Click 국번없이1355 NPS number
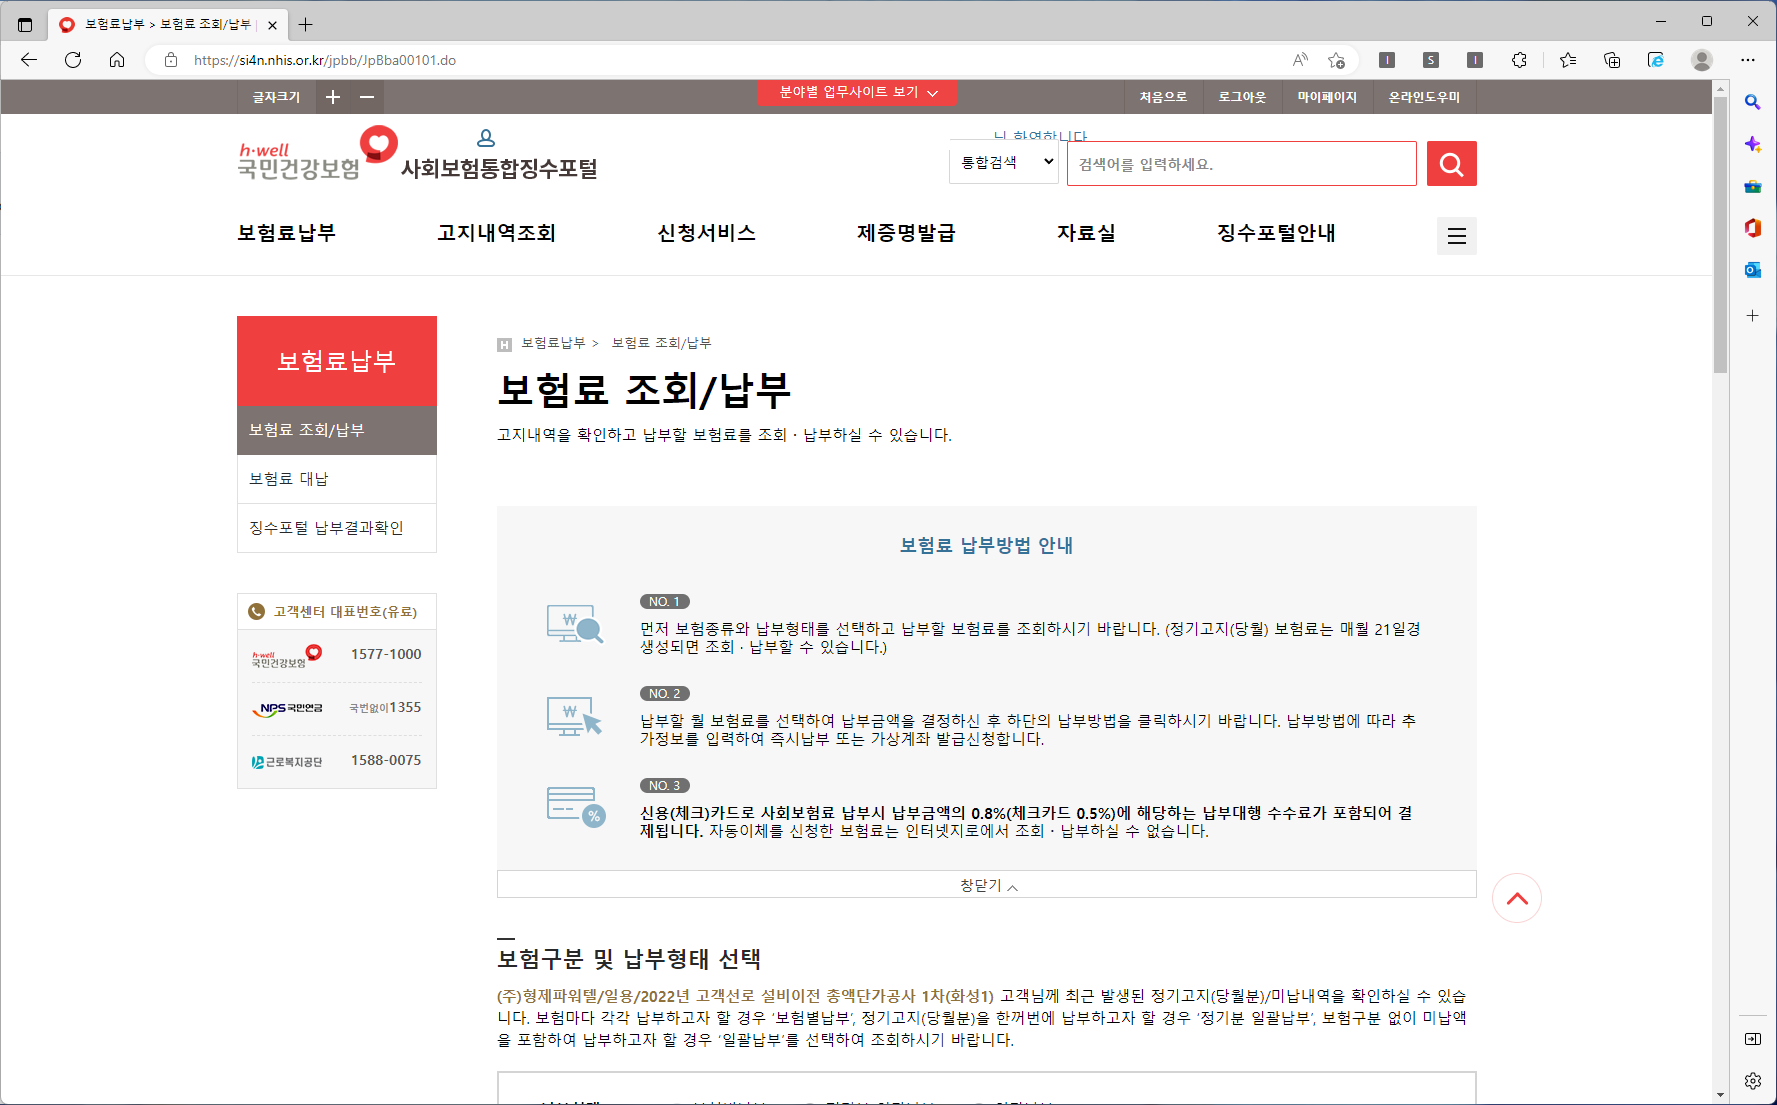1777x1105 pixels. click(x=385, y=707)
